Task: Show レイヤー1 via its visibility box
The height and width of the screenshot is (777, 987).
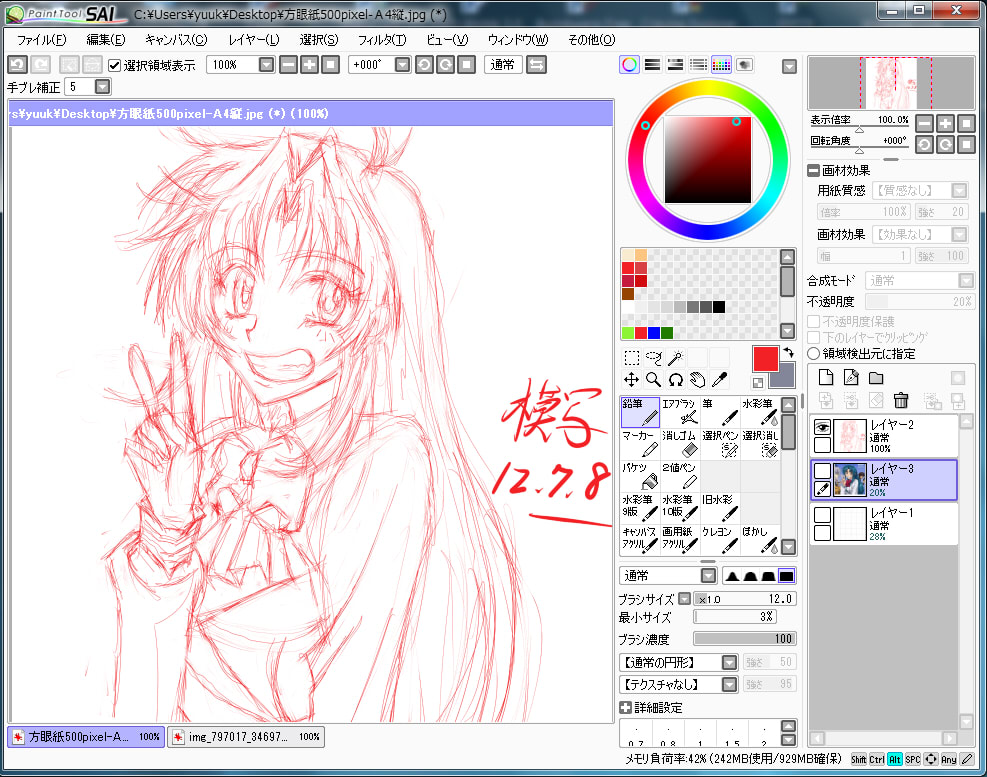Action: 822,515
